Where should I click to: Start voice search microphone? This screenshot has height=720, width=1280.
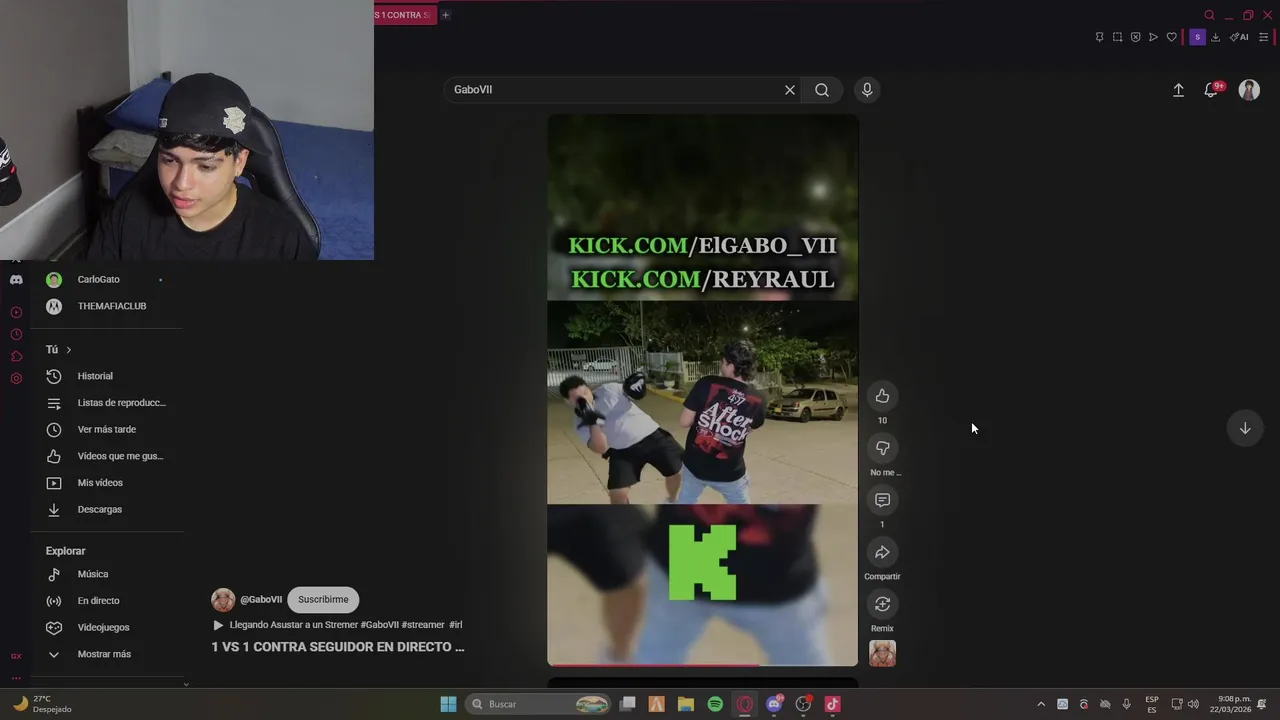(x=867, y=90)
